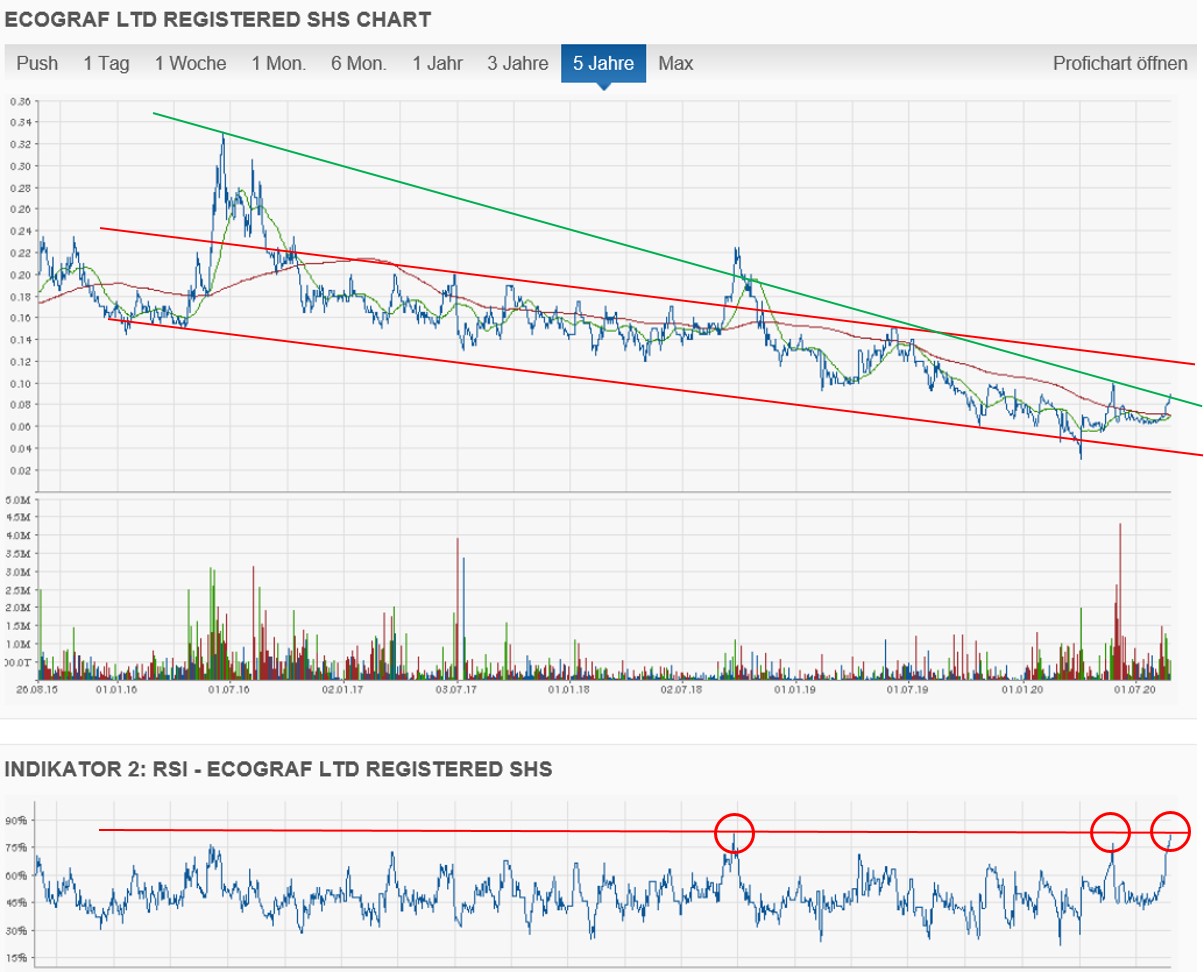Choose the 1 Jahr timeframe
The image size is (1204, 972).
[437, 63]
